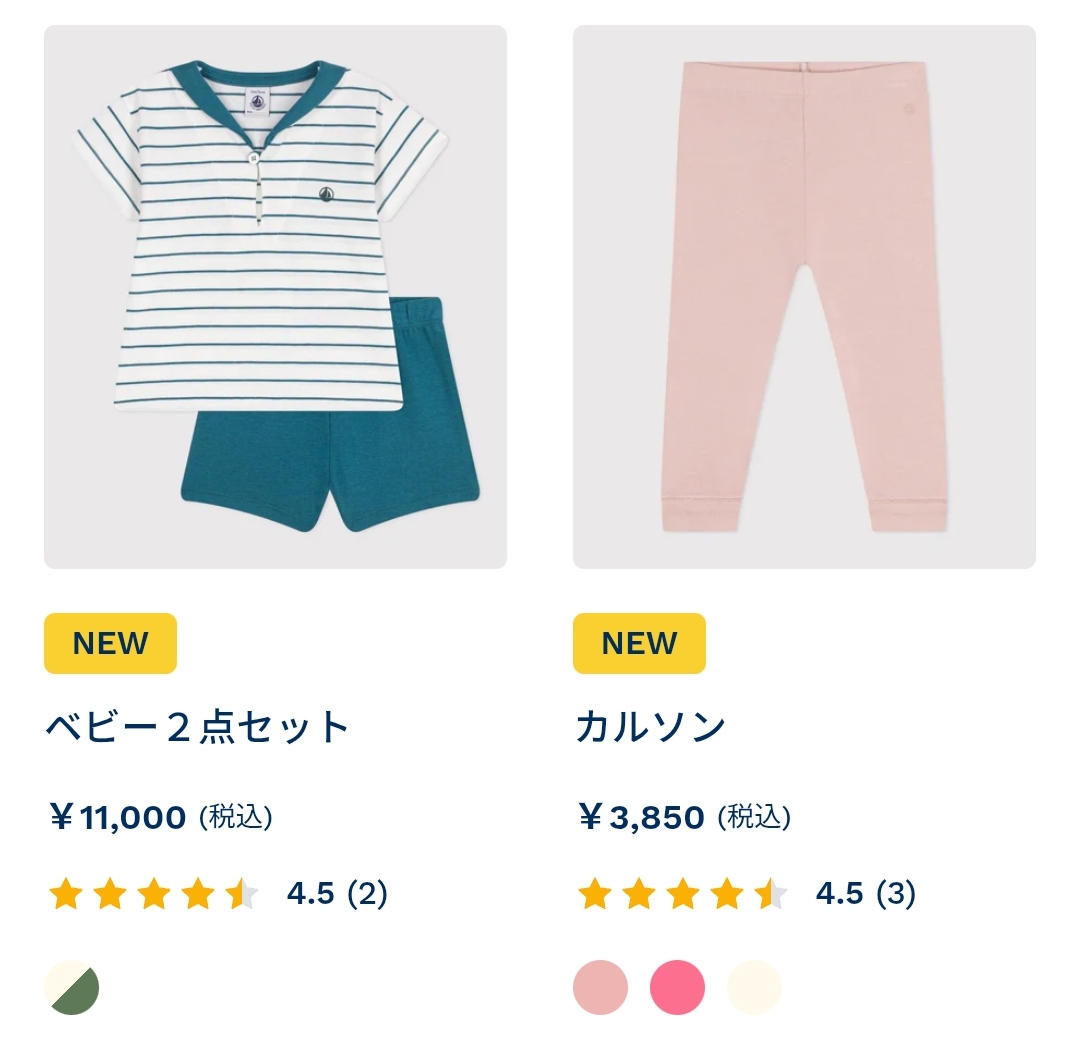Click NEW badge on the baby set

pyautogui.click(x=110, y=643)
